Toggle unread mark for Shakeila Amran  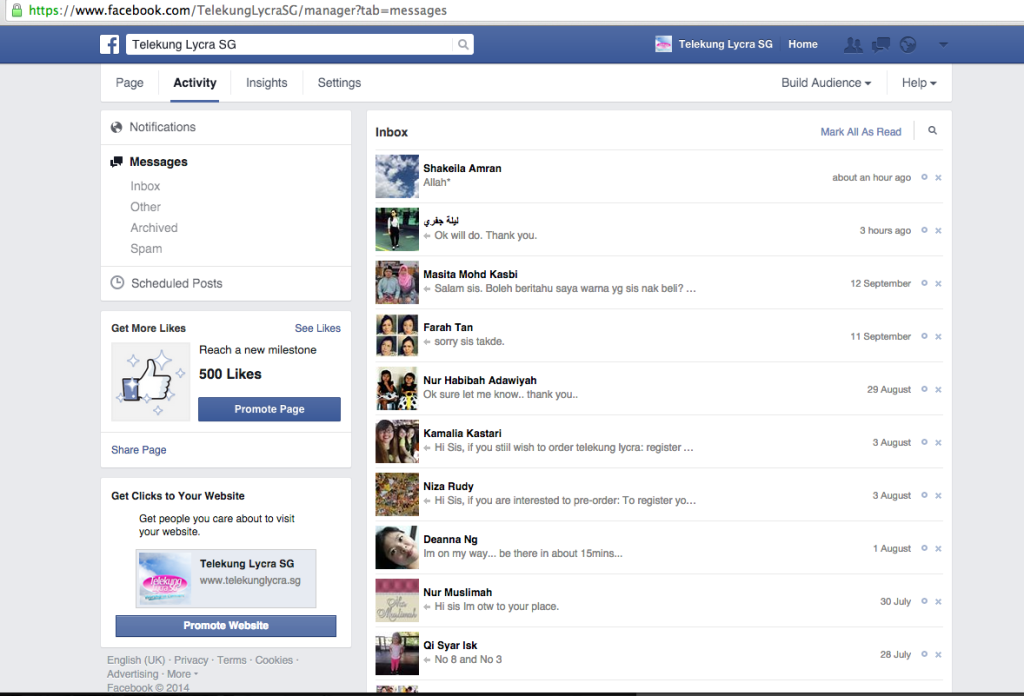924,177
